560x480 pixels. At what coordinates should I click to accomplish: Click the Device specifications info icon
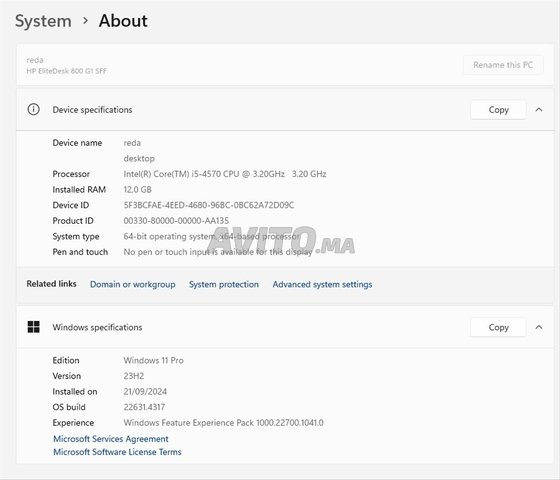[34, 109]
